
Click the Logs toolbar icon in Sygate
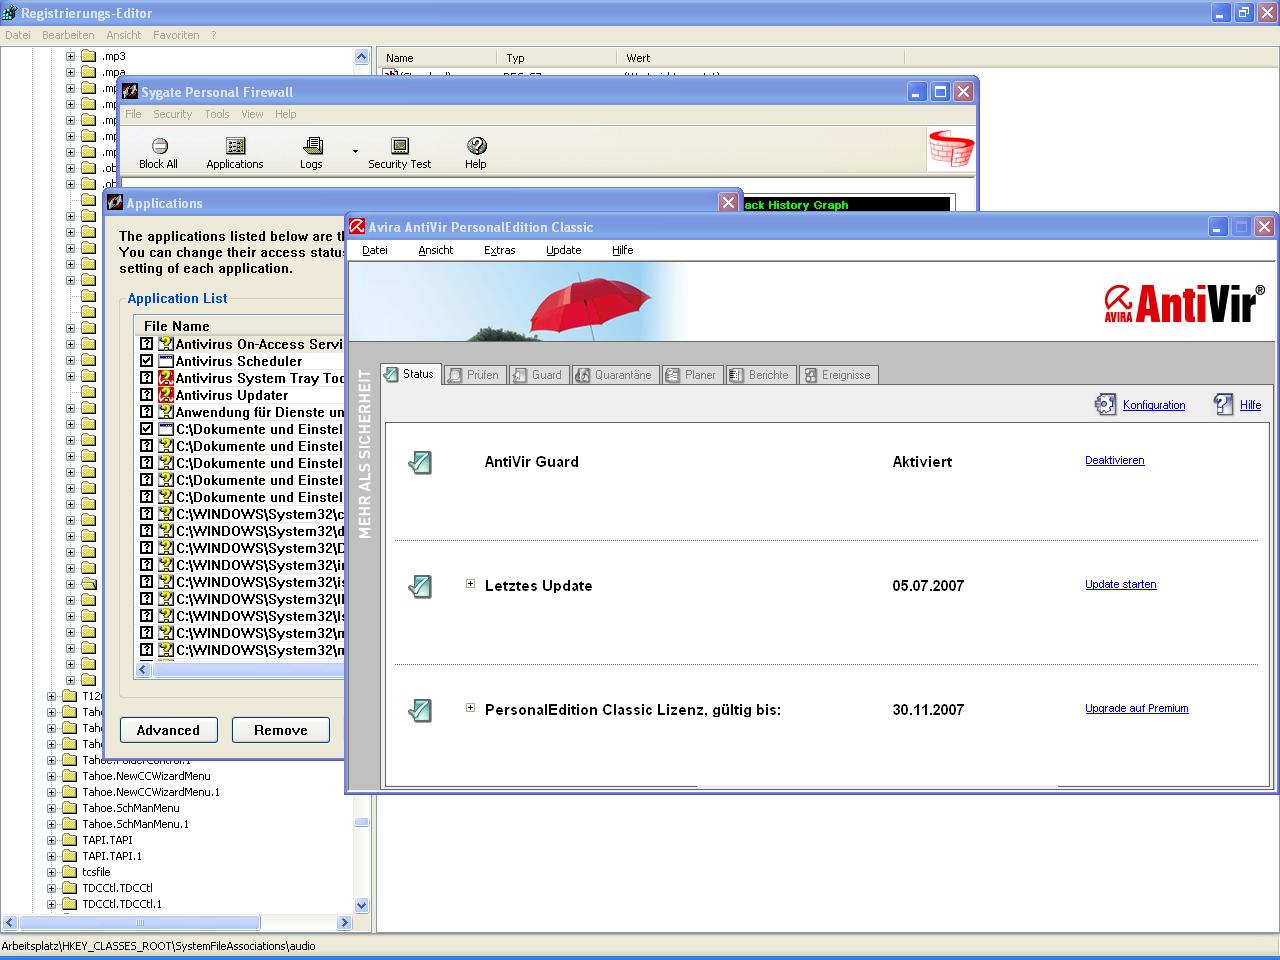coord(312,146)
